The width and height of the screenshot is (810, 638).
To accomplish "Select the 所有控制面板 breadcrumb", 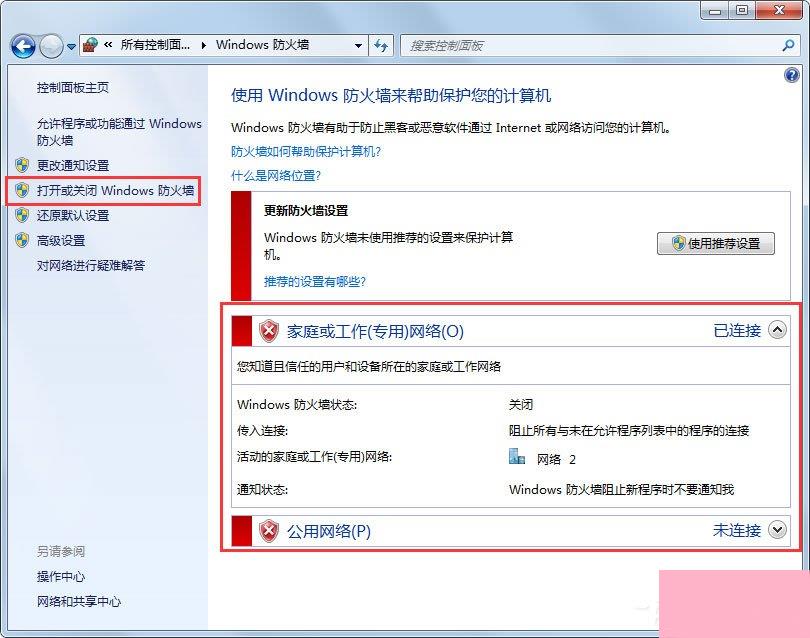I will click(155, 45).
